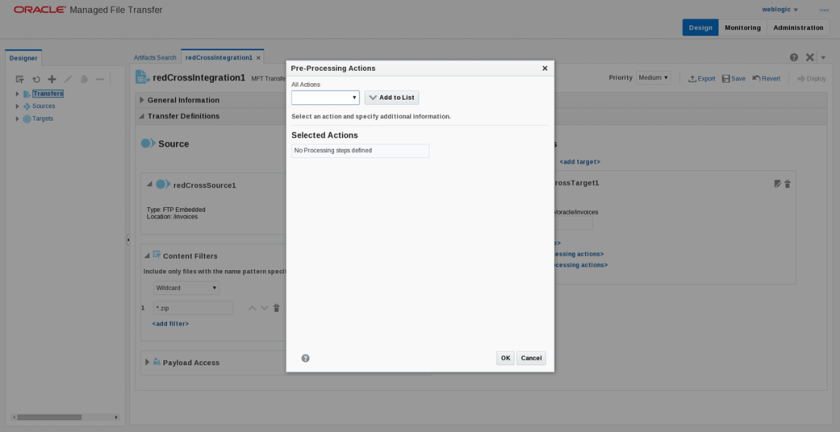Expand the Sources tree node
The height and width of the screenshot is (432, 840).
[17, 106]
